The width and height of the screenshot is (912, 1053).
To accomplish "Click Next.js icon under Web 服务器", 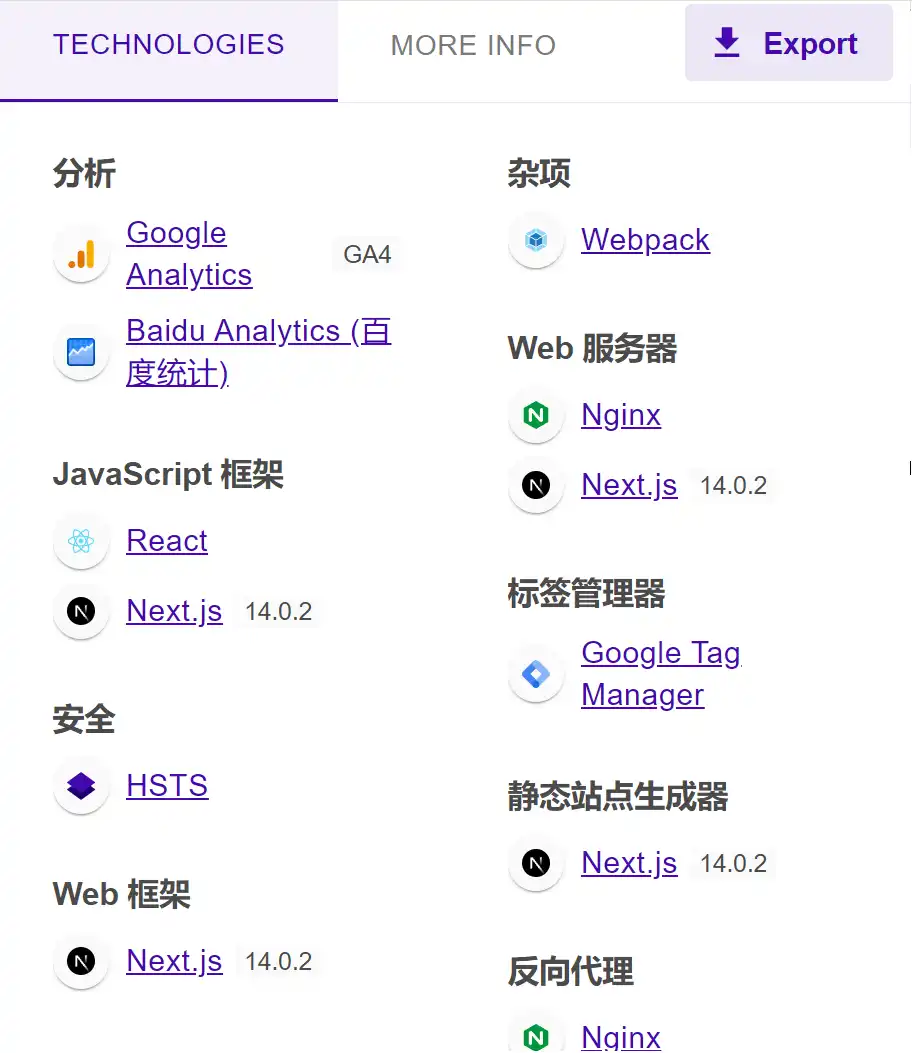I will [x=536, y=485].
